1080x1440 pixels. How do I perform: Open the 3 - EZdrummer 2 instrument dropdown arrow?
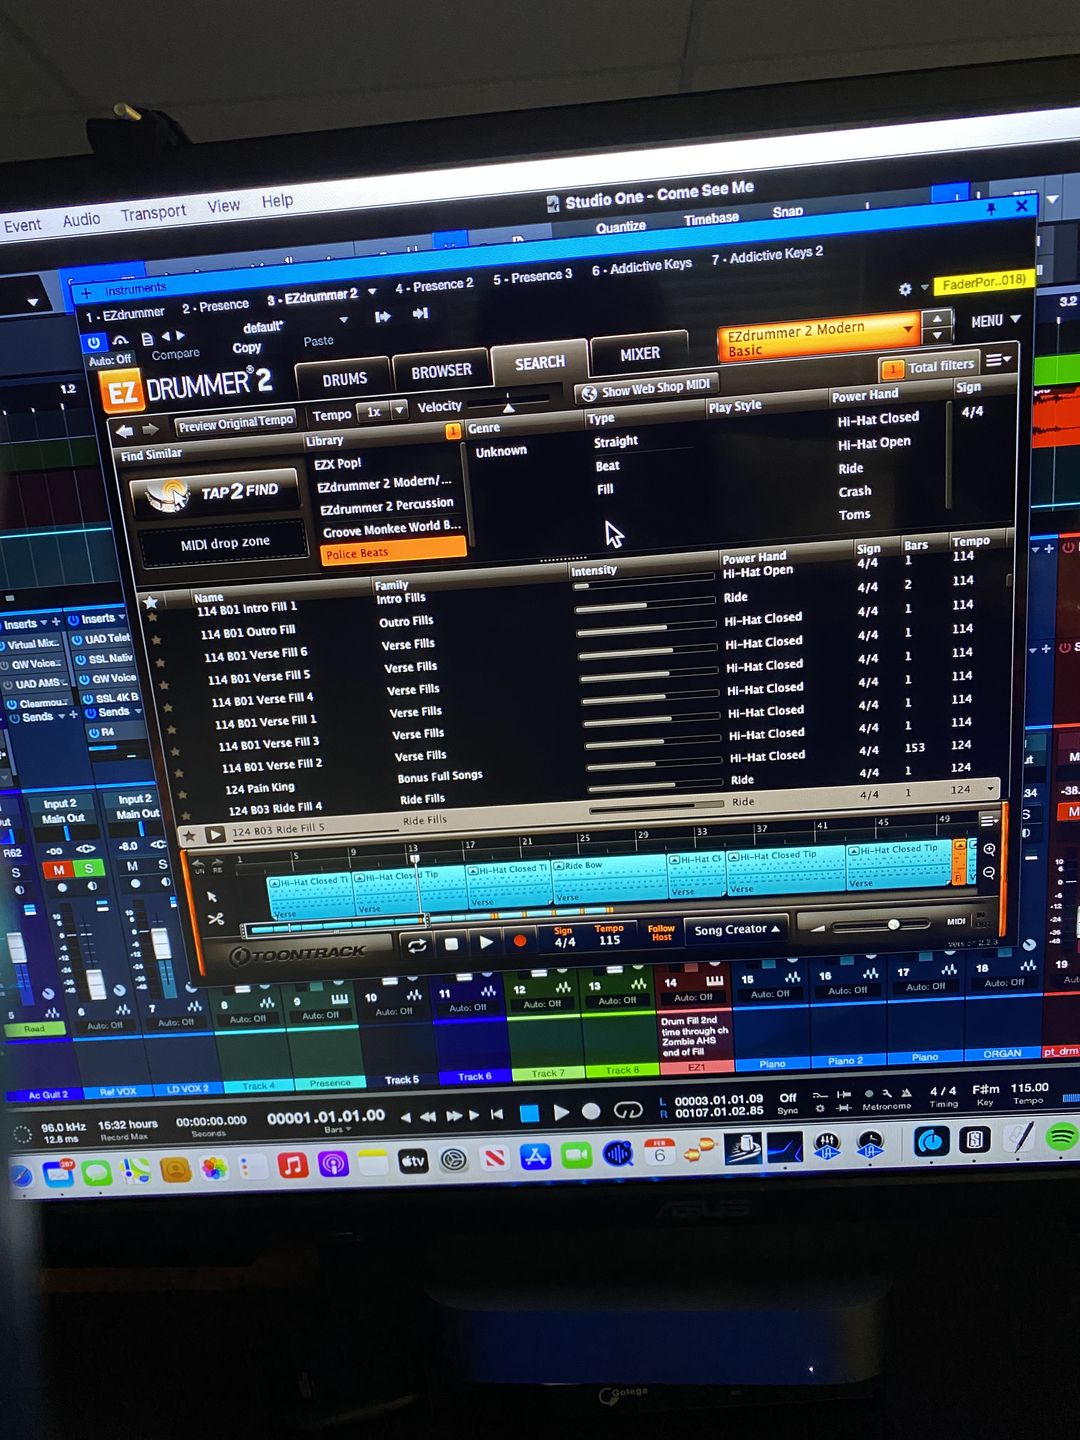pos(372,292)
